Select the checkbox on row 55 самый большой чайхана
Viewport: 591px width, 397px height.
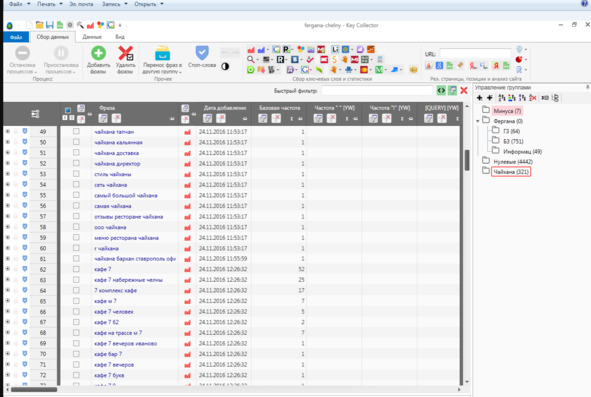click(76, 195)
